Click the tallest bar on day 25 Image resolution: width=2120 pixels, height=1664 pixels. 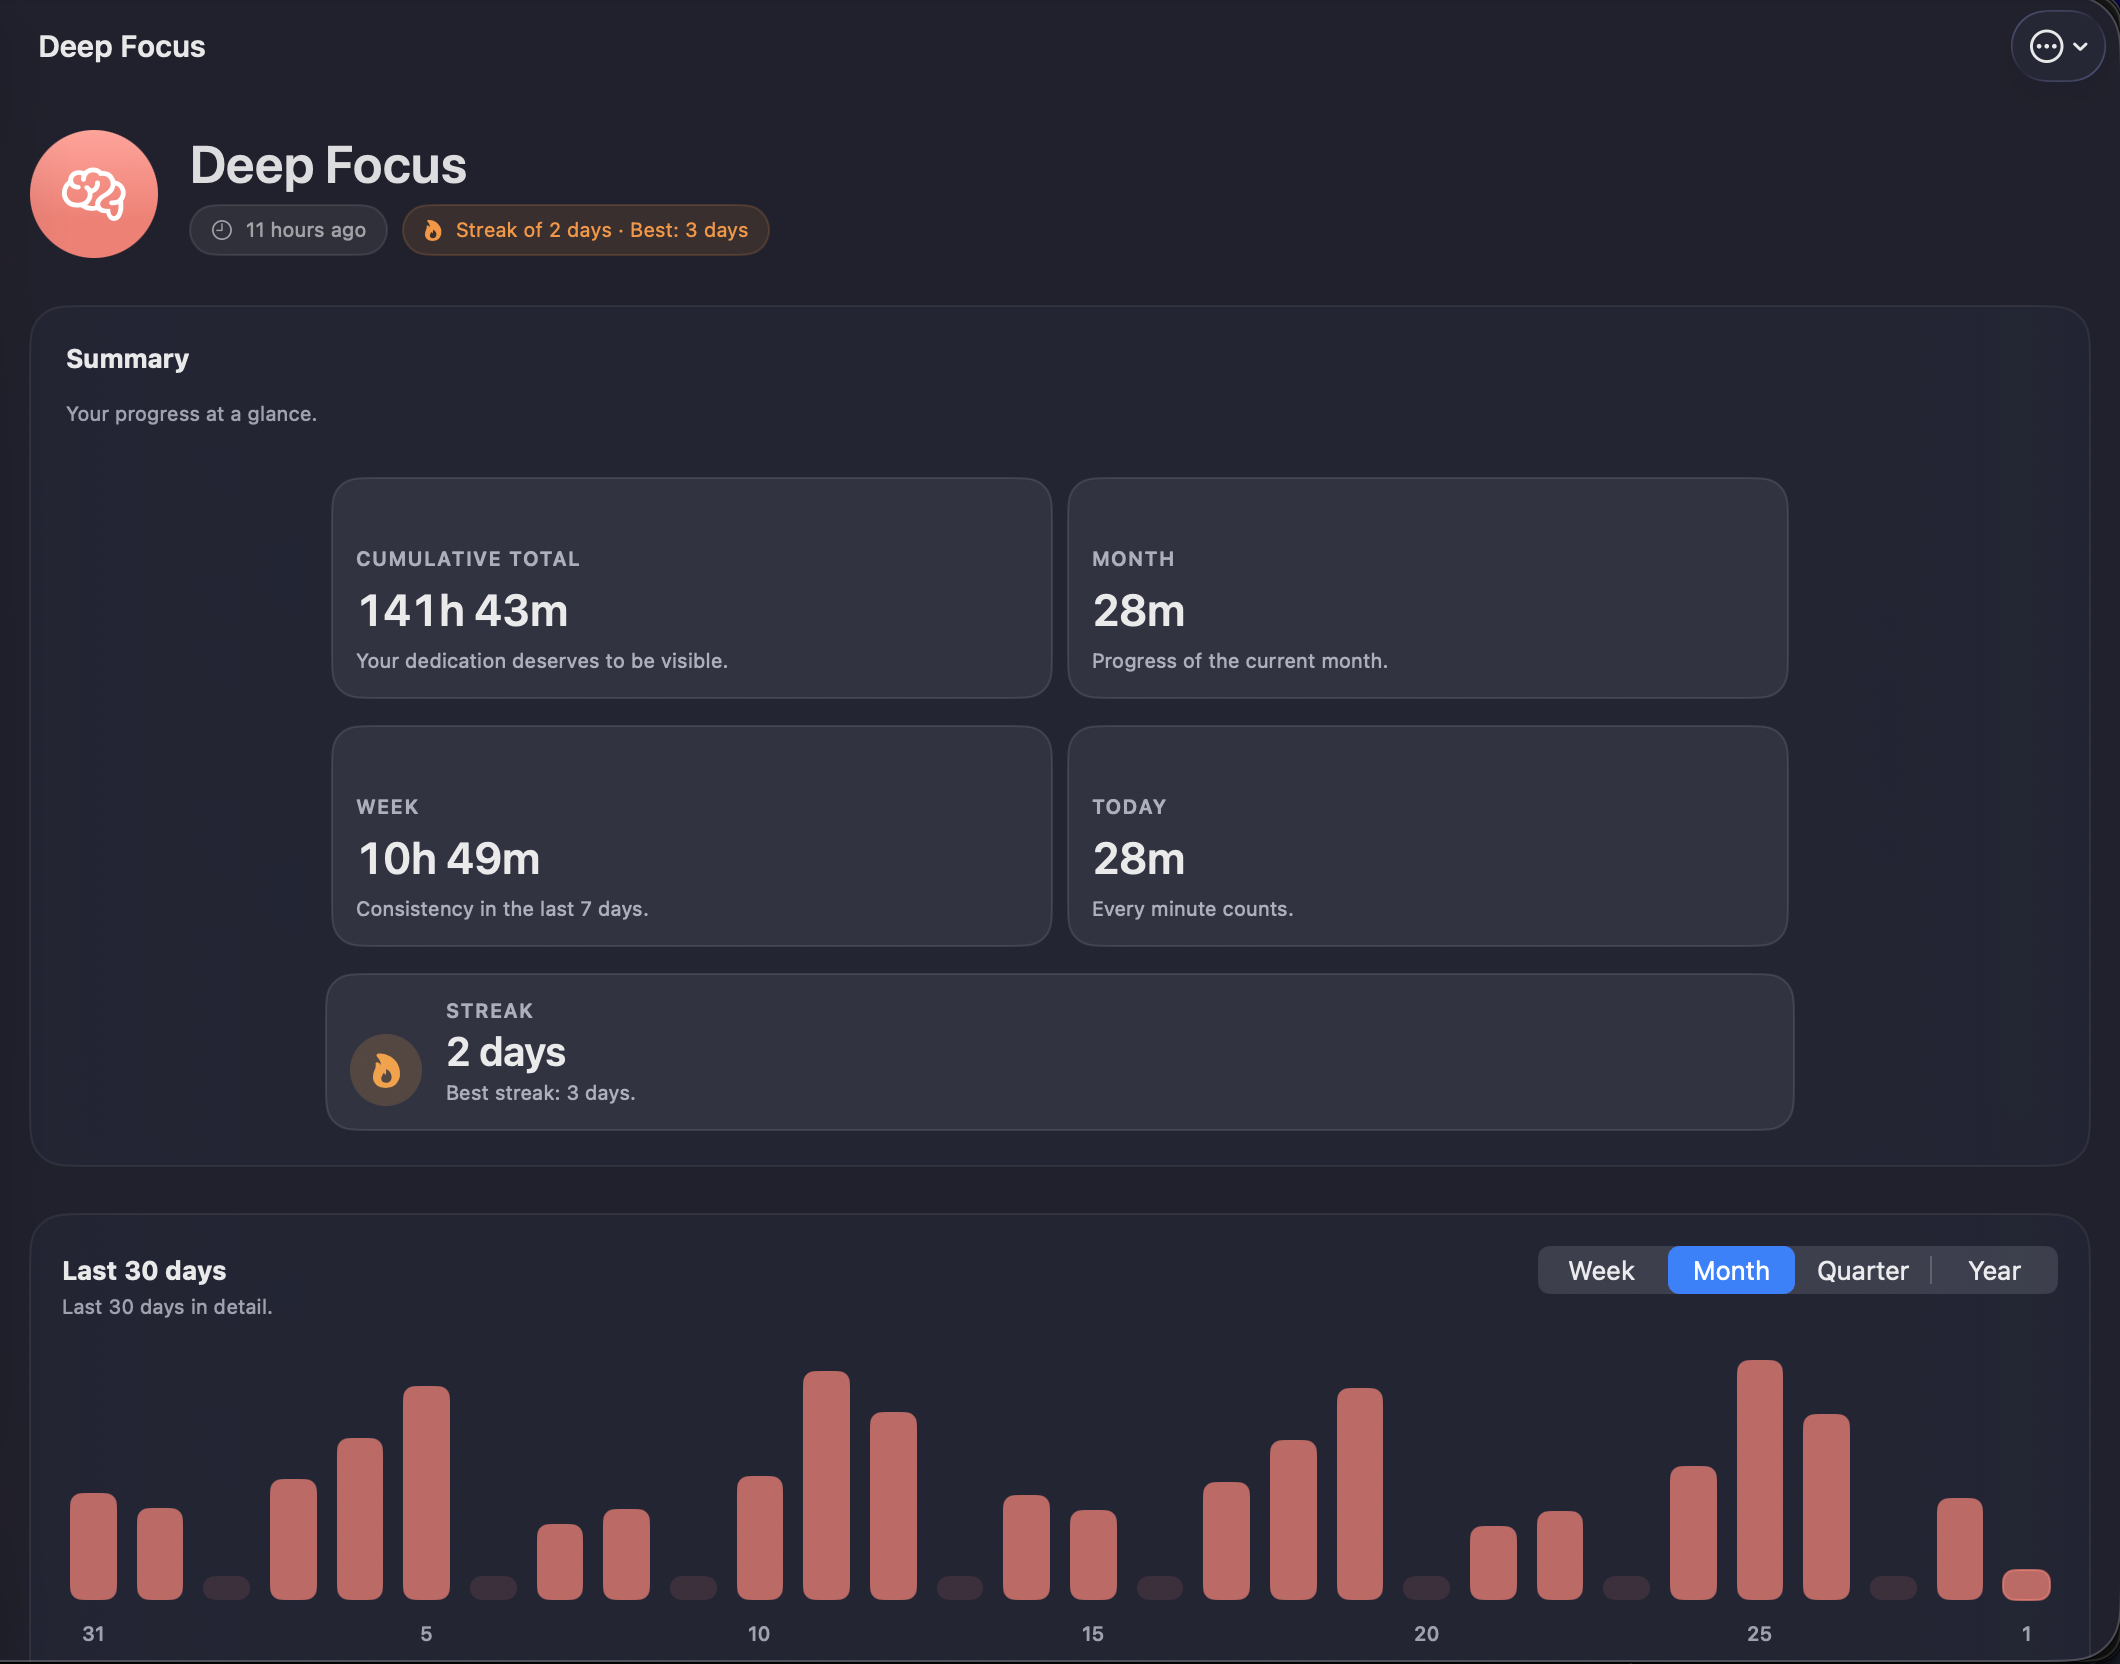pyautogui.click(x=1760, y=1480)
